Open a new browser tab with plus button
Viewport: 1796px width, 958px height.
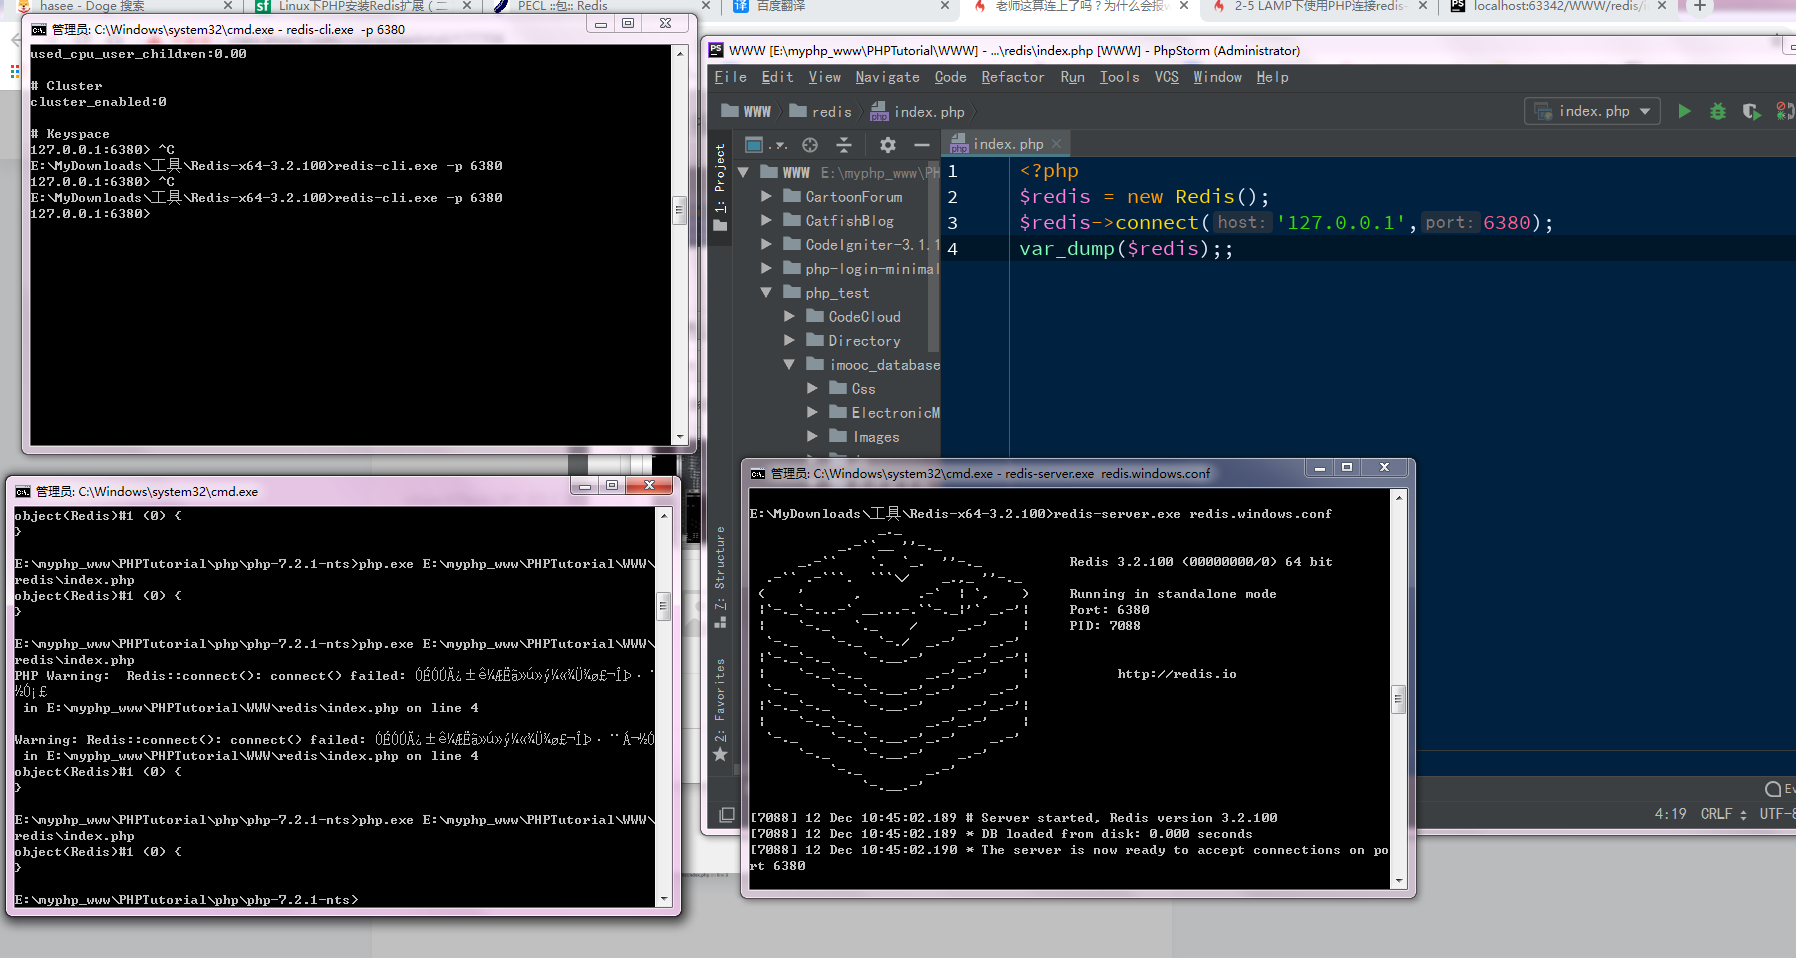1699,6
